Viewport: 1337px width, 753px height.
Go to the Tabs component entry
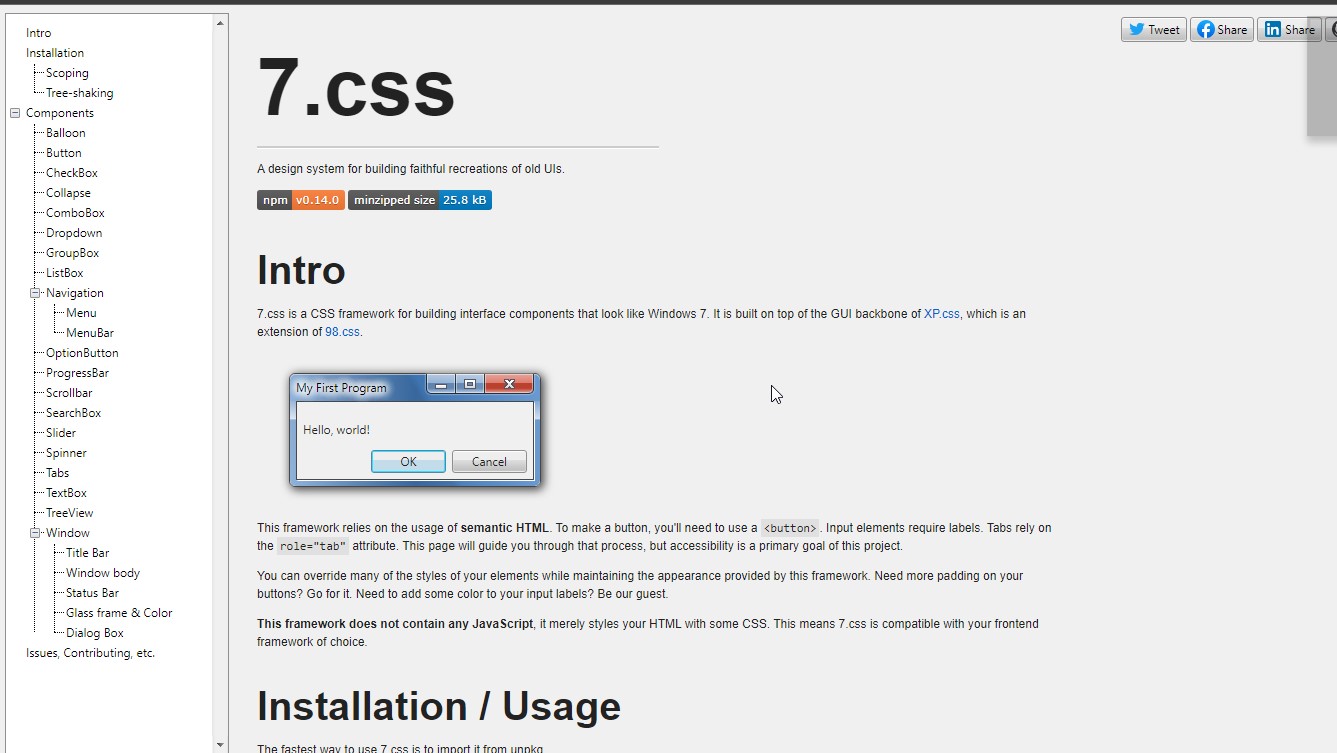point(58,473)
